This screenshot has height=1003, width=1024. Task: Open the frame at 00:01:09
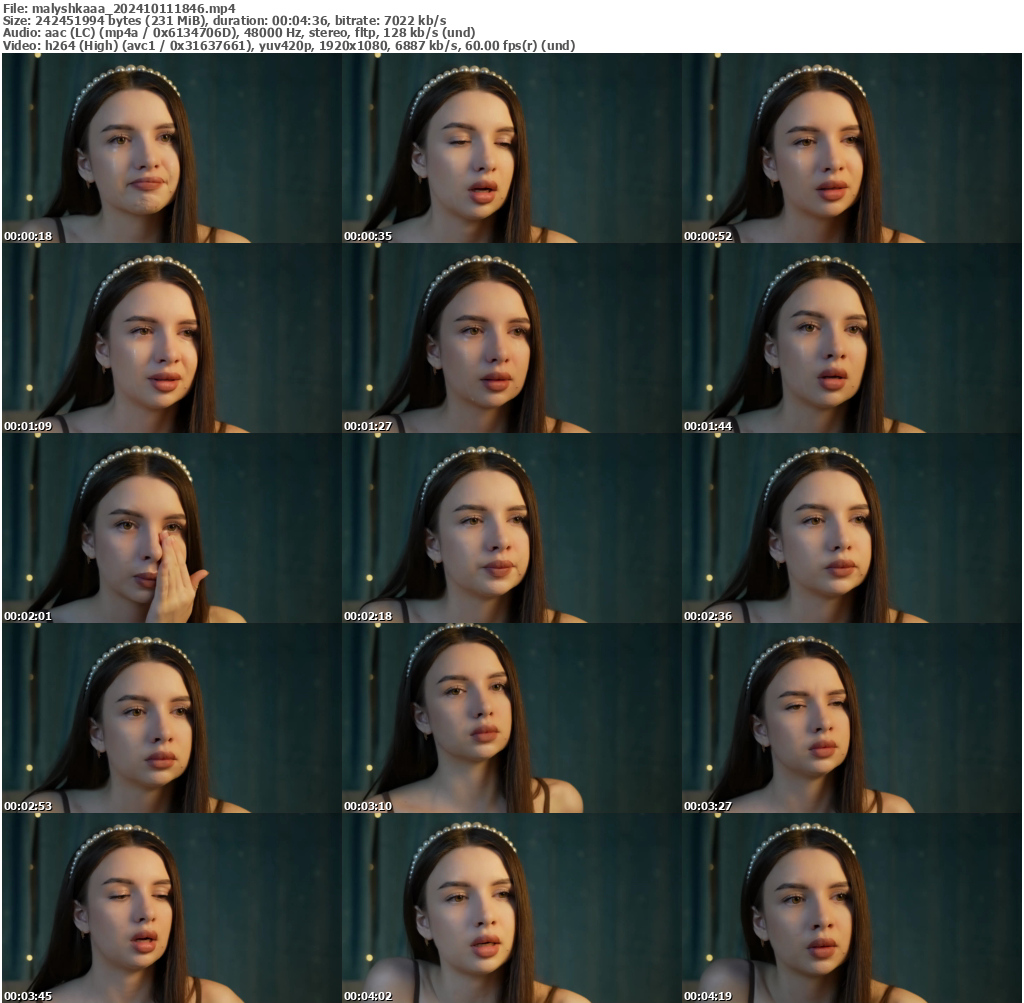(172, 339)
